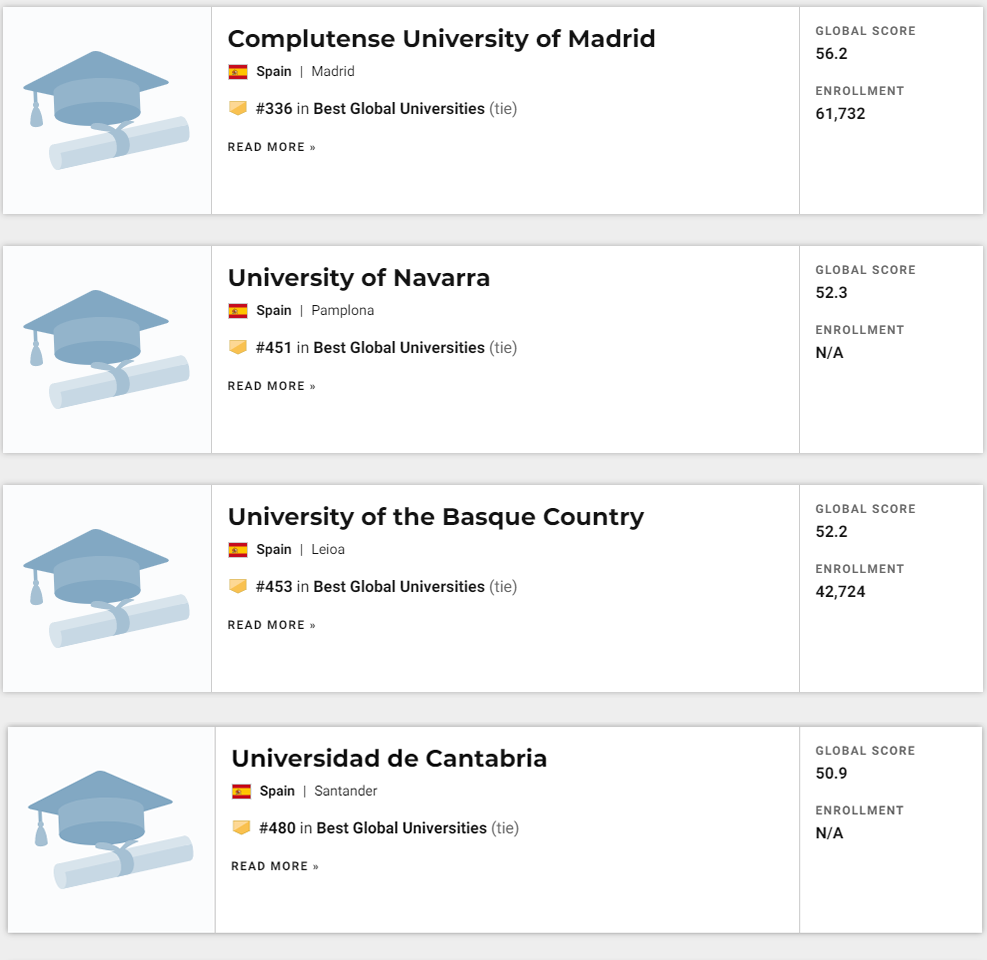Click the graduation cap image for Navarra

(x=106, y=349)
